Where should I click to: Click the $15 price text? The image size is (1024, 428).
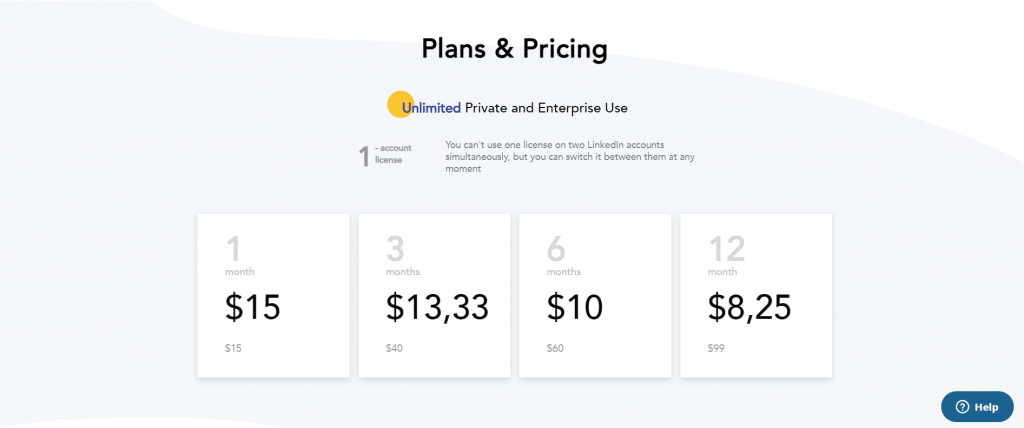click(253, 307)
